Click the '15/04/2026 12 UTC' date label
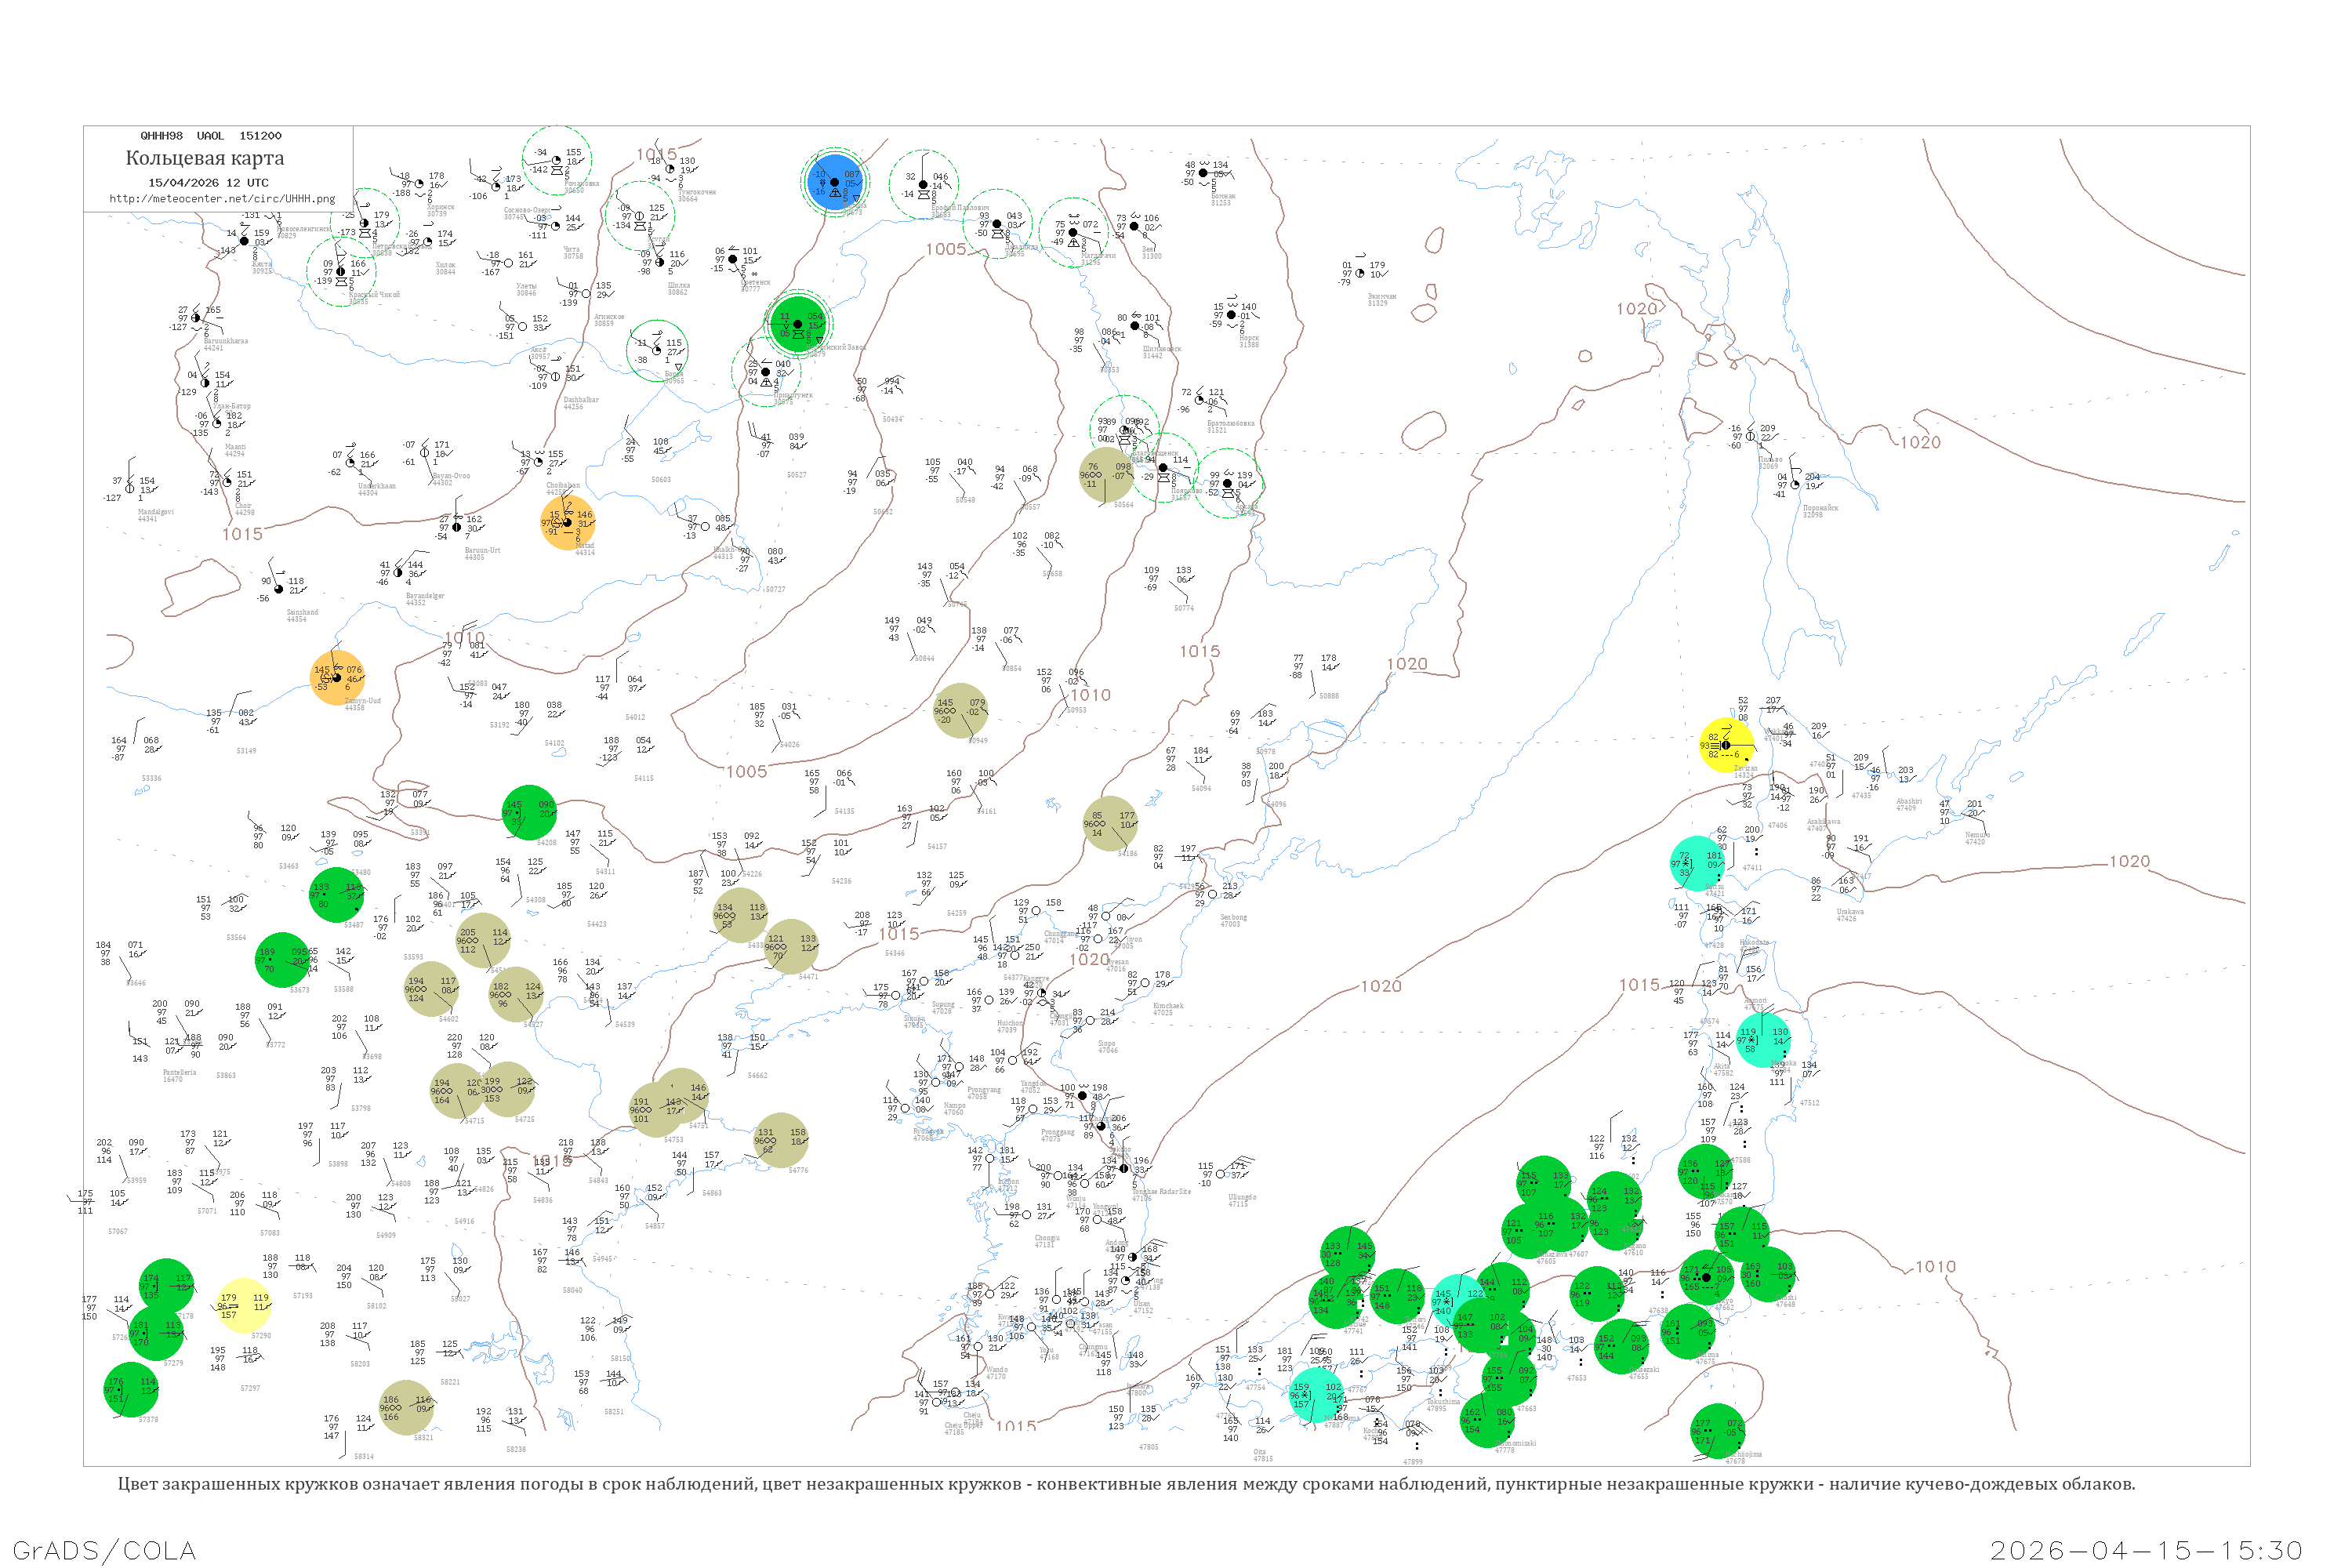Image resolution: width=2352 pixels, height=1568 pixels. pos(208,183)
